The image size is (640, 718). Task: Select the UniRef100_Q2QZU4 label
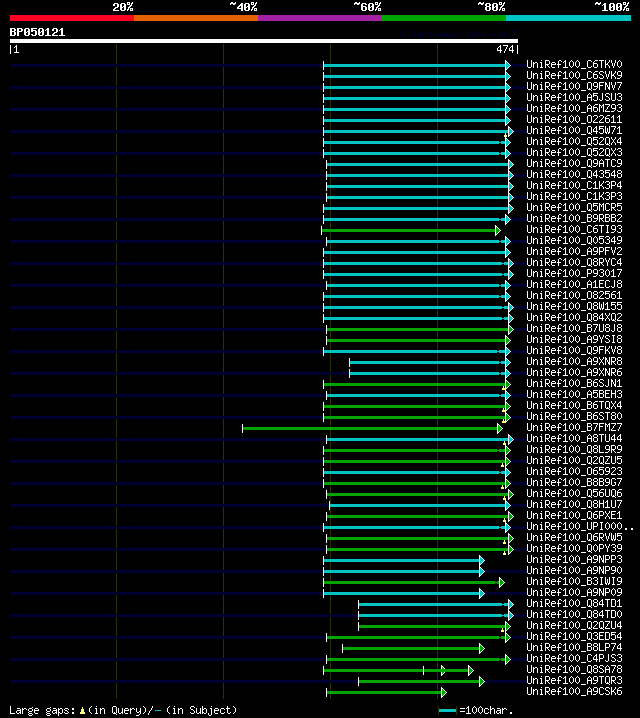pos(574,625)
